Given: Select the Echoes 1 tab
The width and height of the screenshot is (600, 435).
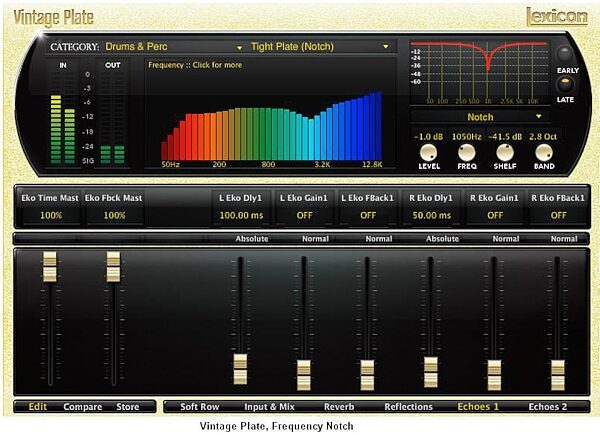Looking at the screenshot, I should tap(478, 407).
